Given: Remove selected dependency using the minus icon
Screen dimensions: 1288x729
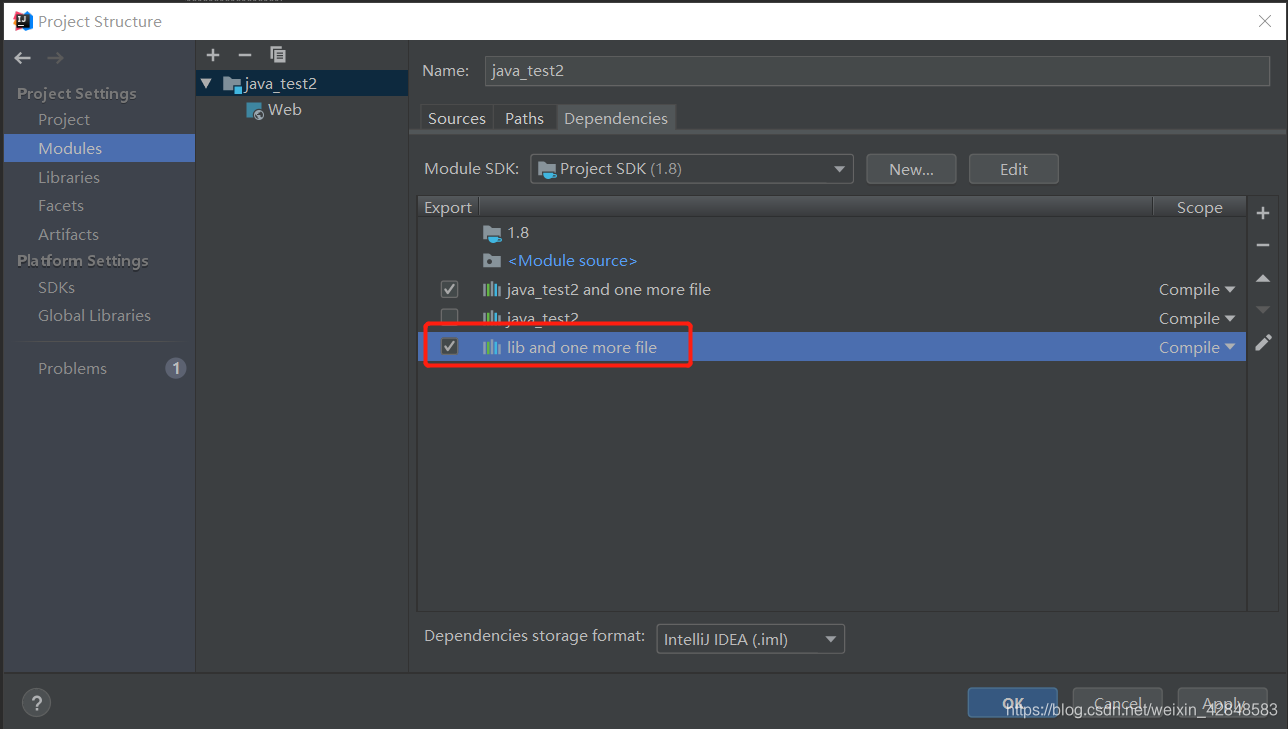Looking at the screenshot, I should tap(1262, 245).
